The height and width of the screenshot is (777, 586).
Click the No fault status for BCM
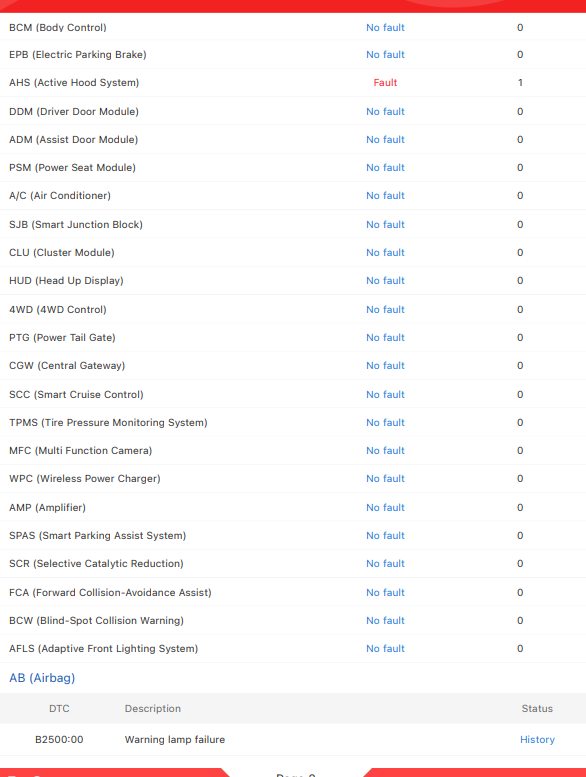pos(385,28)
